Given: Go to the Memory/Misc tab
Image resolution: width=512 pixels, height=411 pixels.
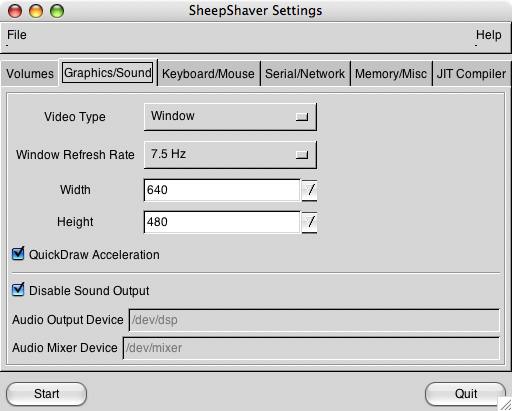Looking at the screenshot, I should 391,74.
